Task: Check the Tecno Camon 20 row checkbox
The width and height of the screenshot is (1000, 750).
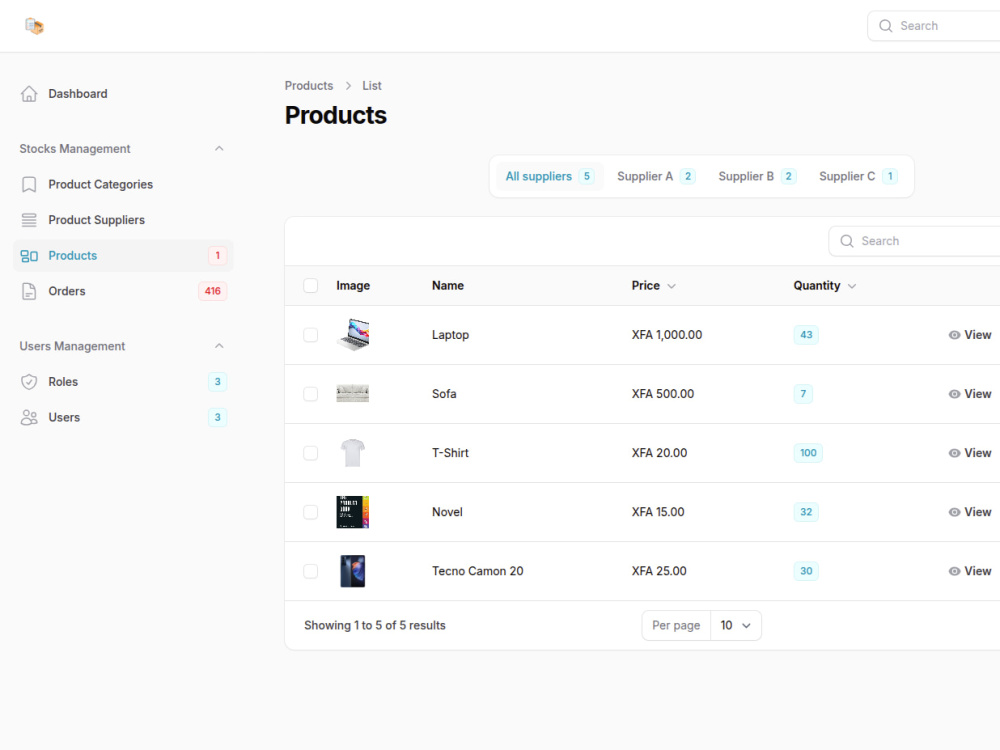Action: (311, 571)
